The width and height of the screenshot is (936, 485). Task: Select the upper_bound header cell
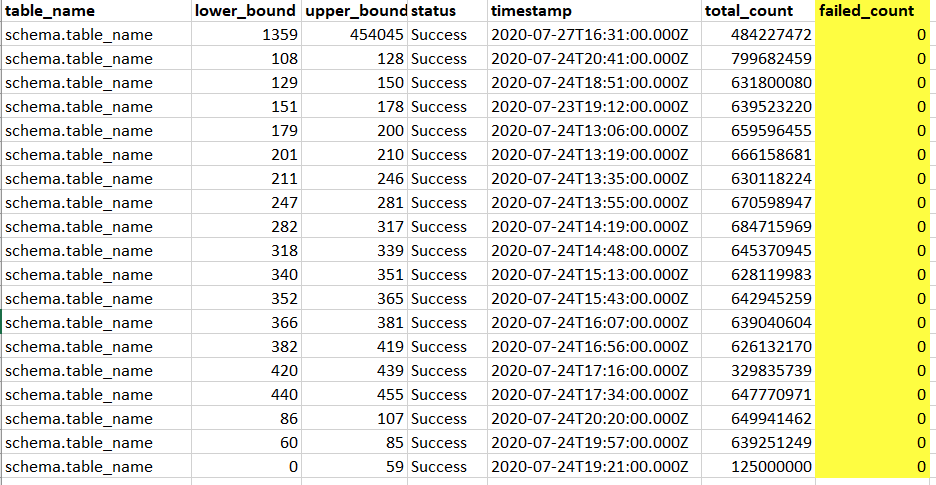tap(353, 11)
